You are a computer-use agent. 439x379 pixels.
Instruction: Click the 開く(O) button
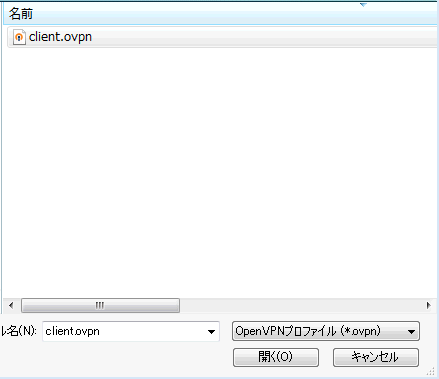(x=276, y=357)
